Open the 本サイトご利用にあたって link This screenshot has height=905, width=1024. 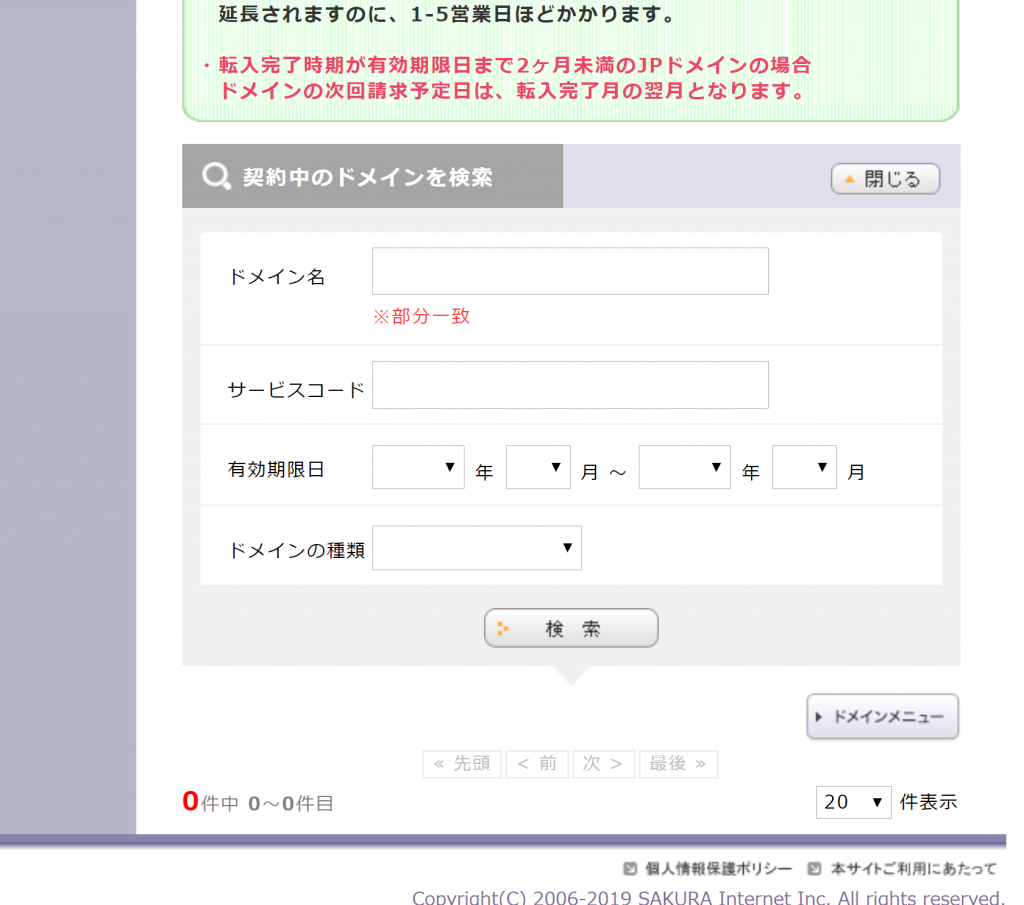914,868
